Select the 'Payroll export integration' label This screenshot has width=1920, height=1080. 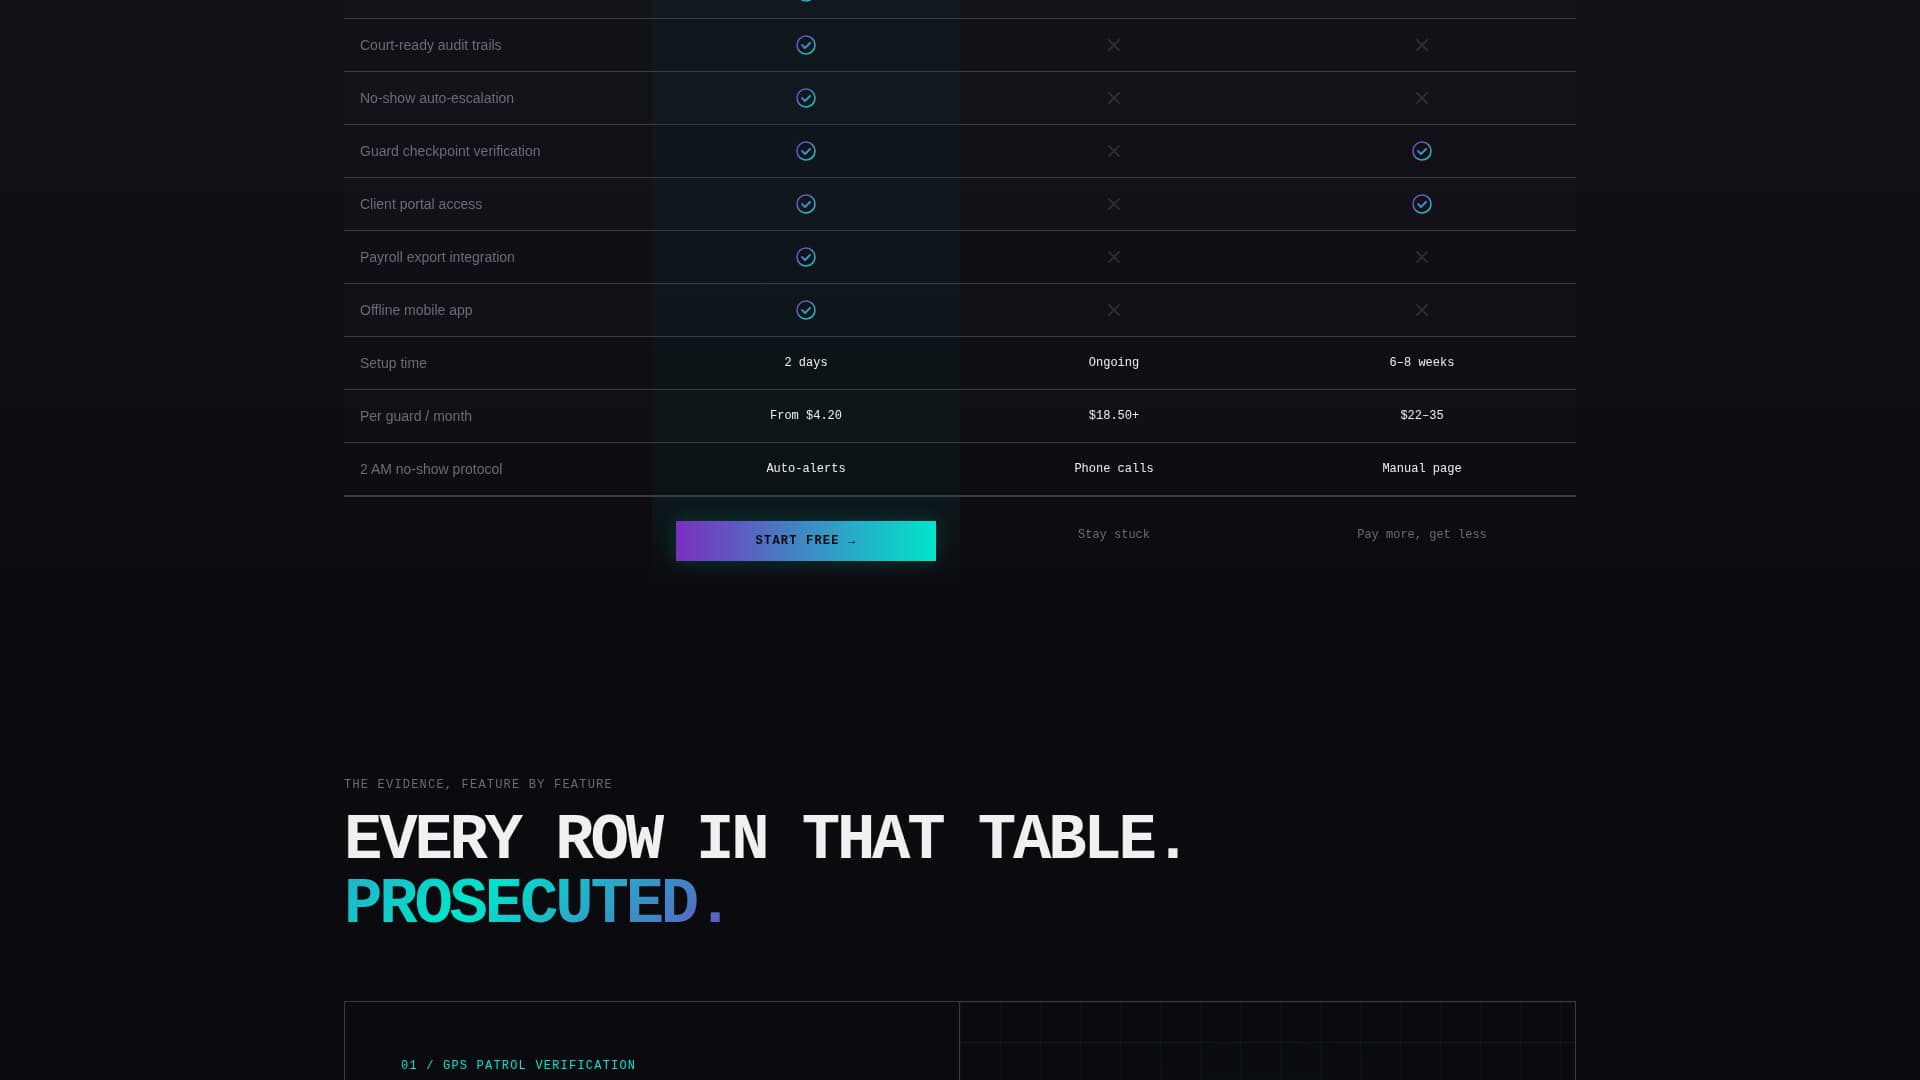tap(437, 257)
